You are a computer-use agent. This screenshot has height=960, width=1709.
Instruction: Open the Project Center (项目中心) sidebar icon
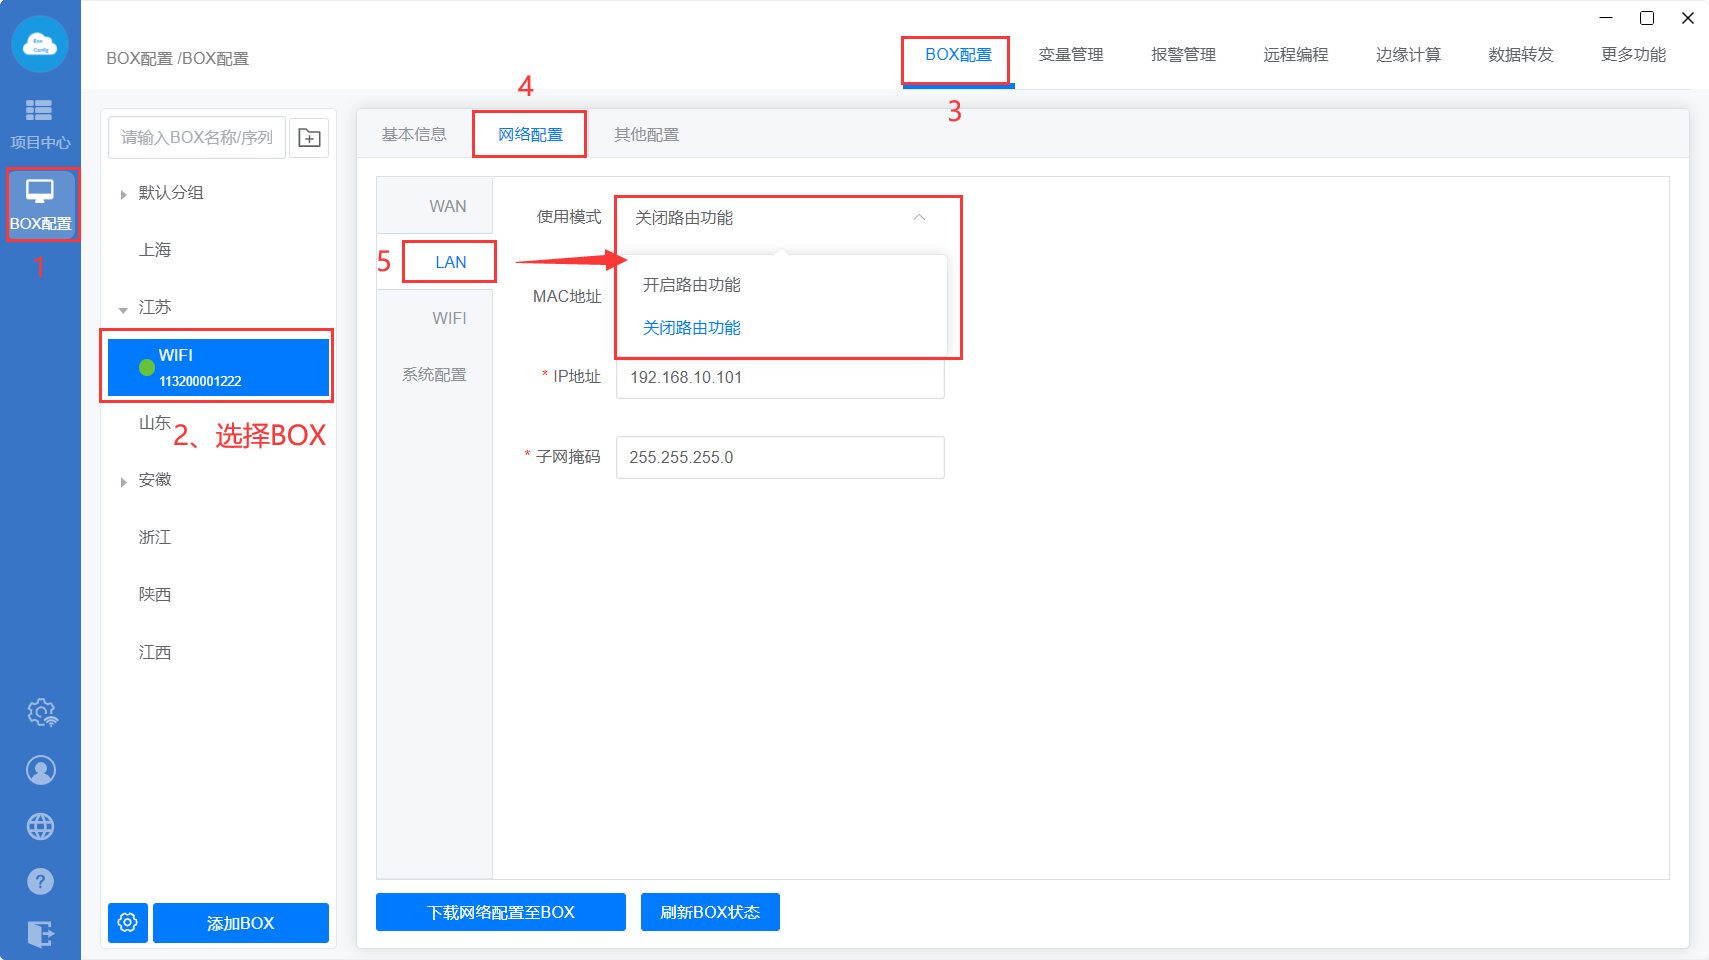tap(40, 123)
